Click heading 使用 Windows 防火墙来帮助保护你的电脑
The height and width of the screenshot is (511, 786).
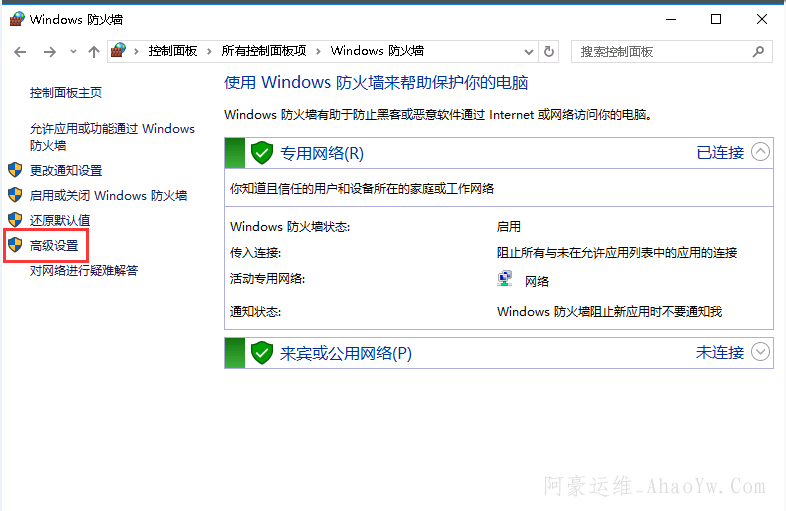[376, 83]
